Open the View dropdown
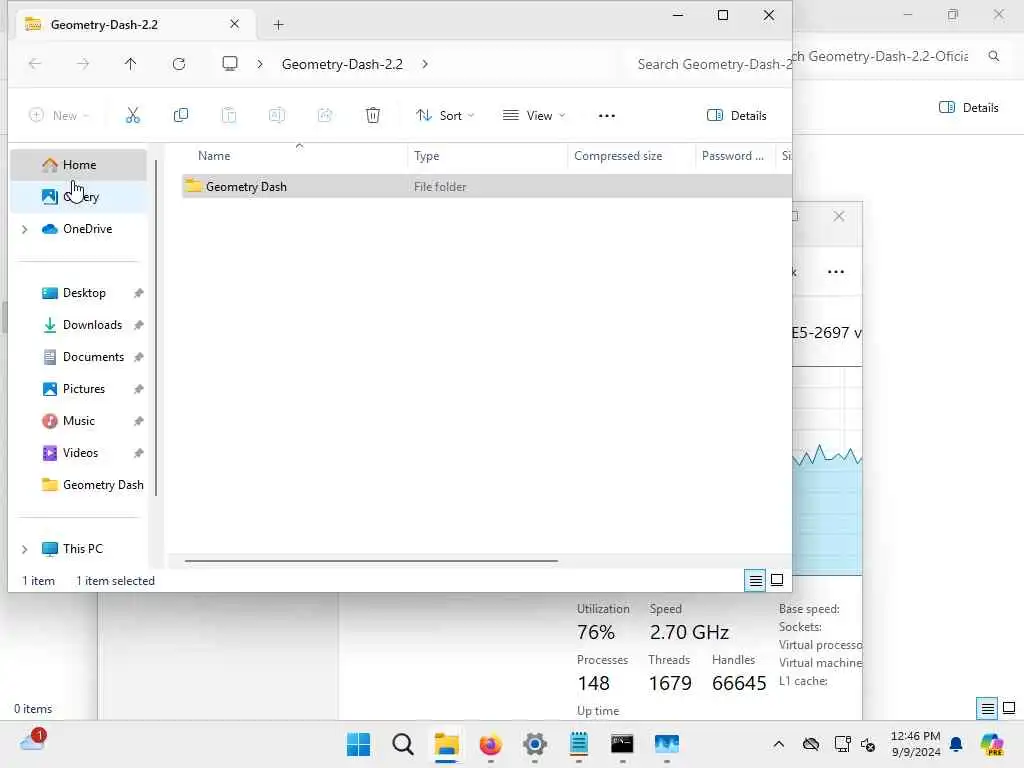The height and width of the screenshot is (768, 1024). [x=534, y=116]
